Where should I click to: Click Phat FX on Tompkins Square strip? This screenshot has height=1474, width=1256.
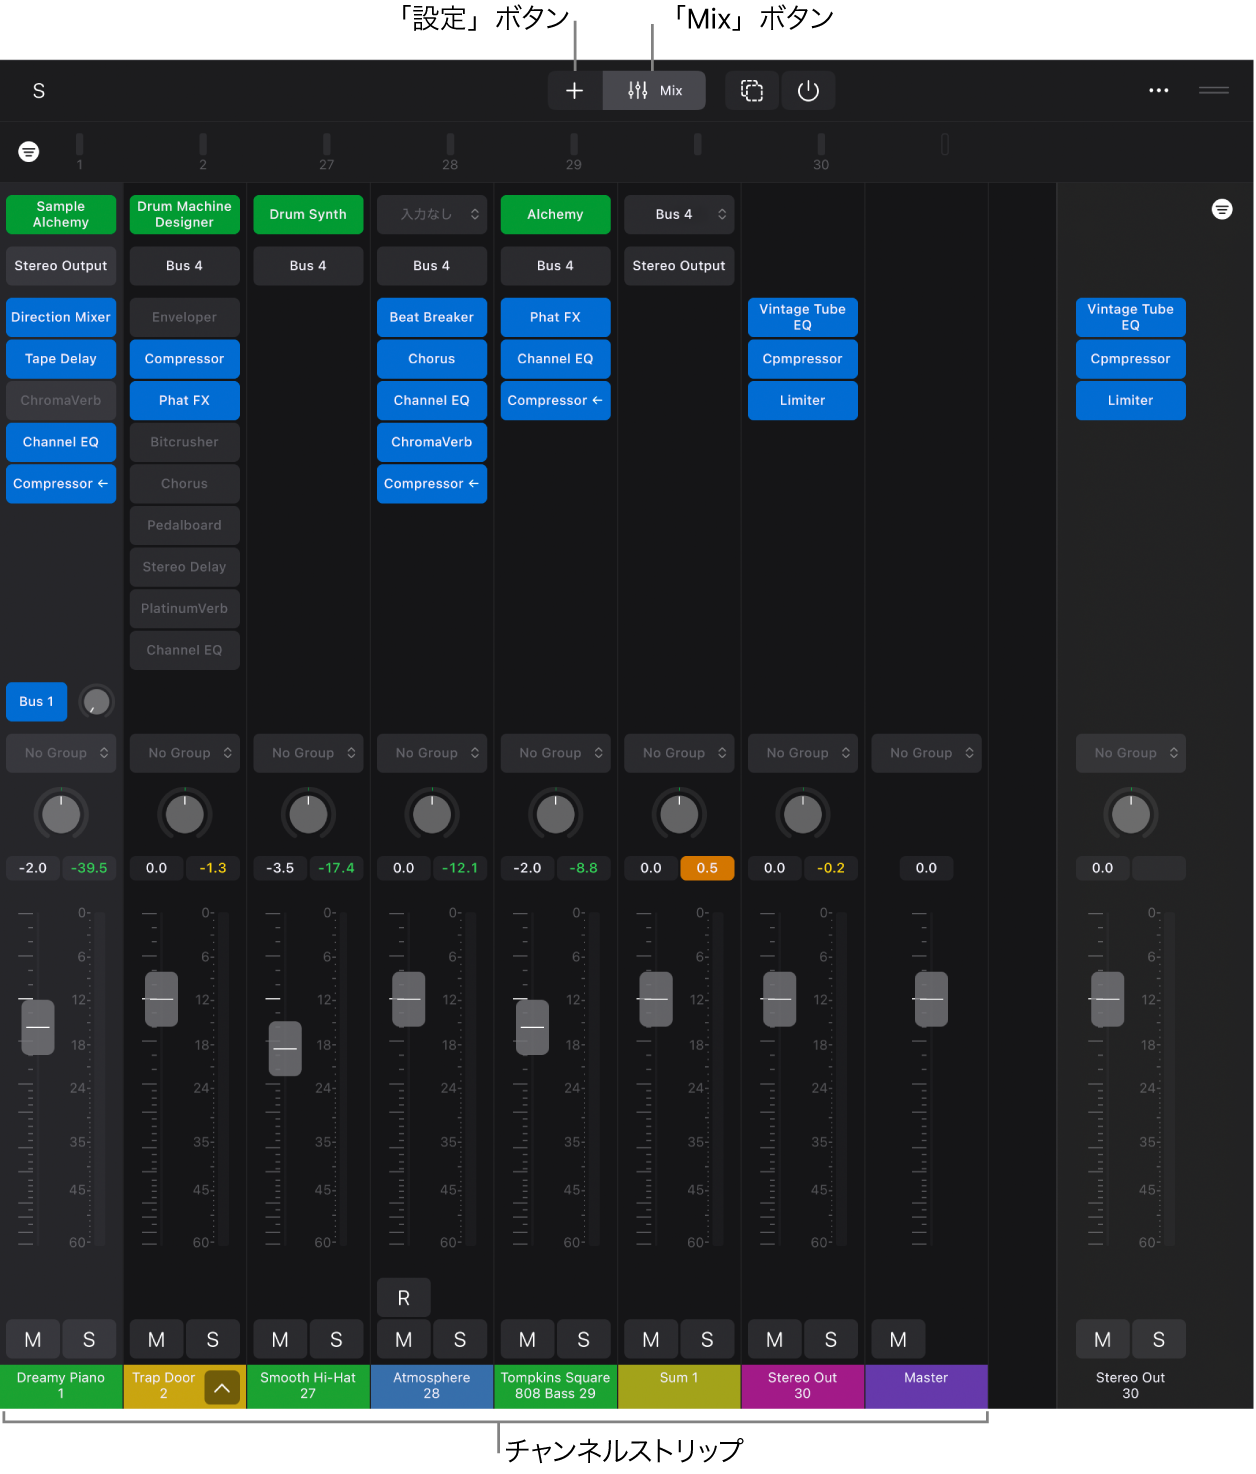click(555, 317)
